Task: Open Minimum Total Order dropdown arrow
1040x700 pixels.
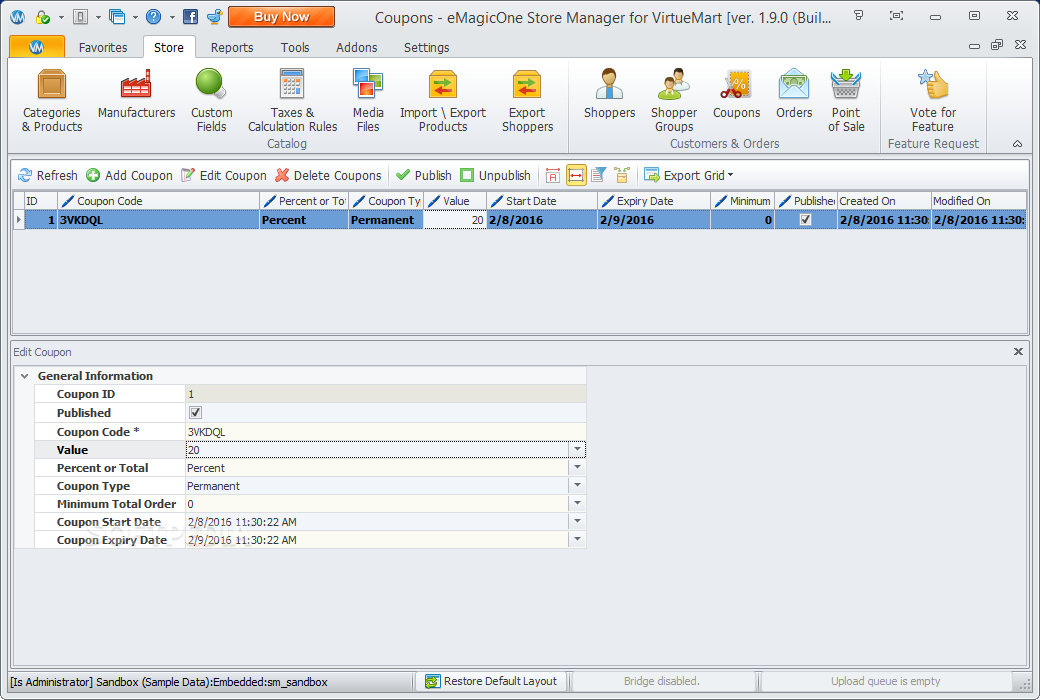Action: 577,504
